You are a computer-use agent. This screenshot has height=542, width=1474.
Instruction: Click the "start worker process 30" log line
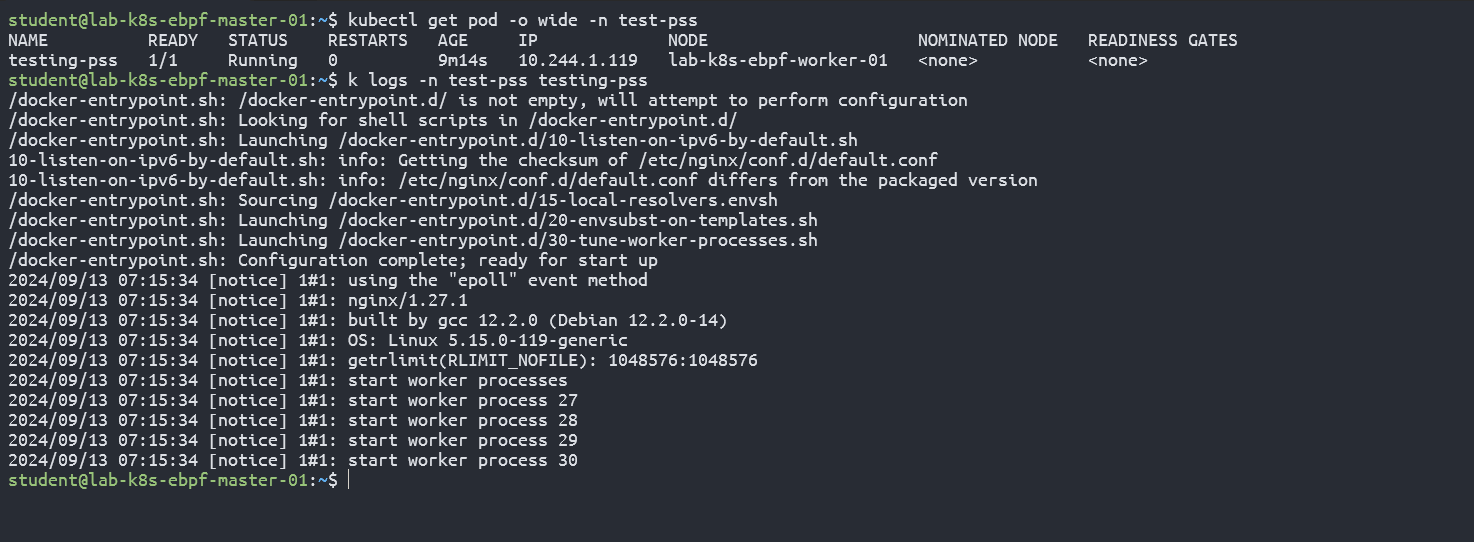pos(462,461)
